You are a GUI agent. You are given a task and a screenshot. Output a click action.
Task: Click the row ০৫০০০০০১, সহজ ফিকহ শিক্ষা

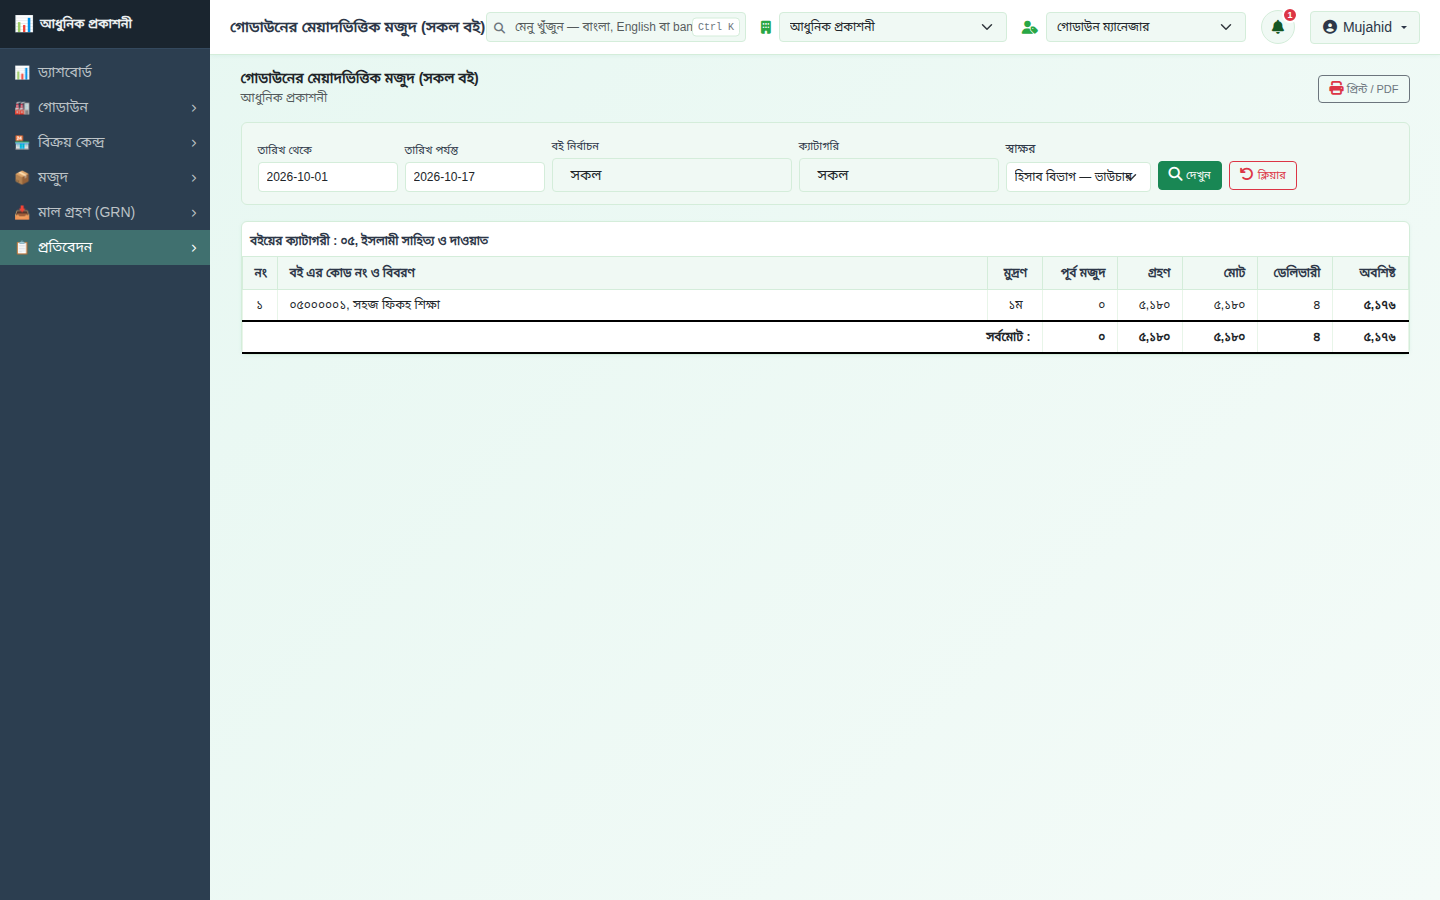(x=825, y=305)
